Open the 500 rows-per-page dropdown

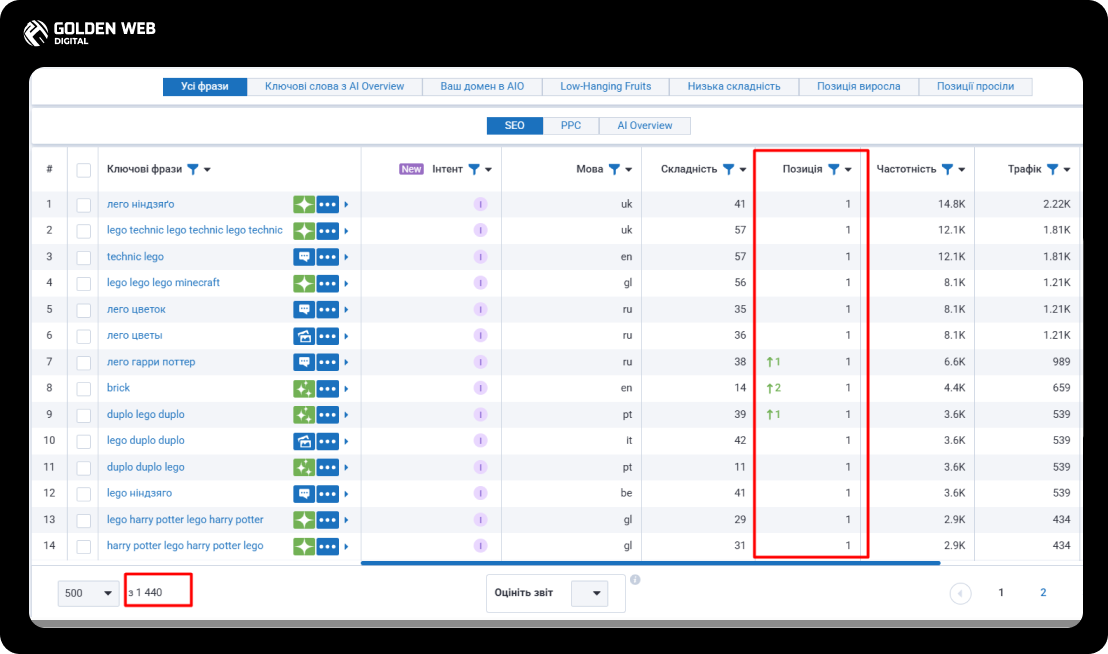click(x=88, y=593)
